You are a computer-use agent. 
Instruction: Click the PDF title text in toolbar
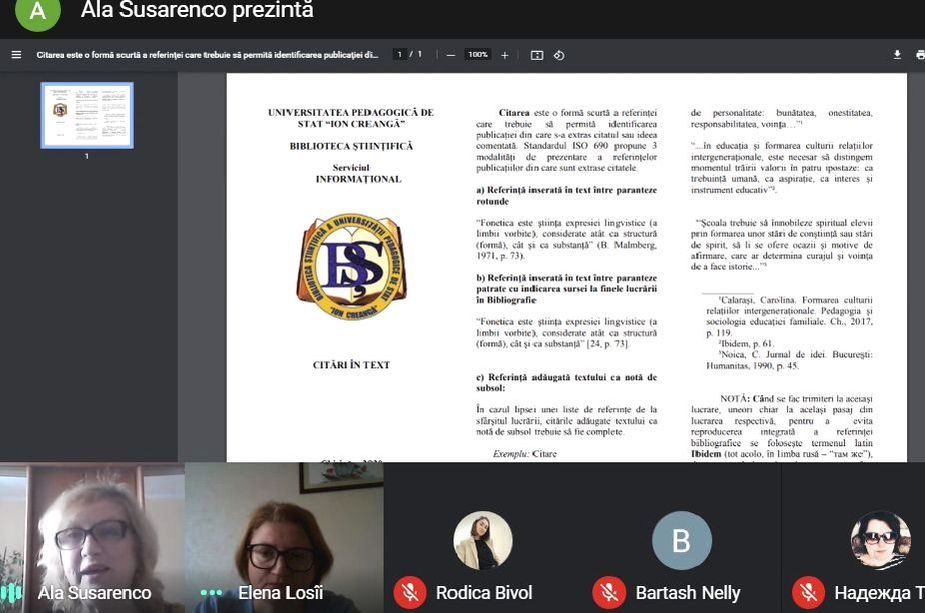pos(207,55)
